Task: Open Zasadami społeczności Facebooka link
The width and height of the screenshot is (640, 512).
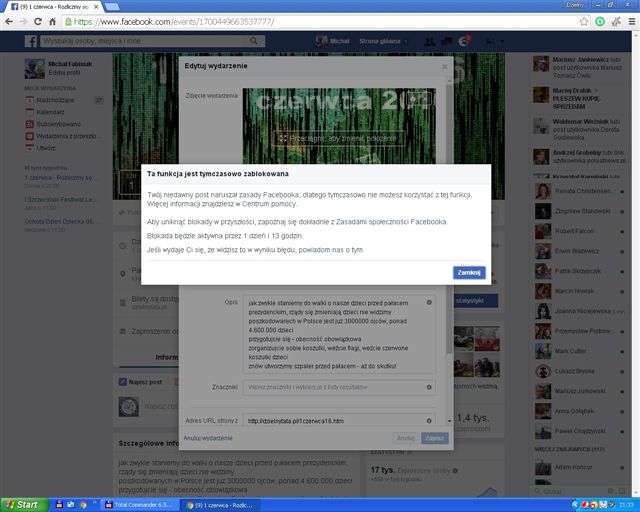Action: 391,222
